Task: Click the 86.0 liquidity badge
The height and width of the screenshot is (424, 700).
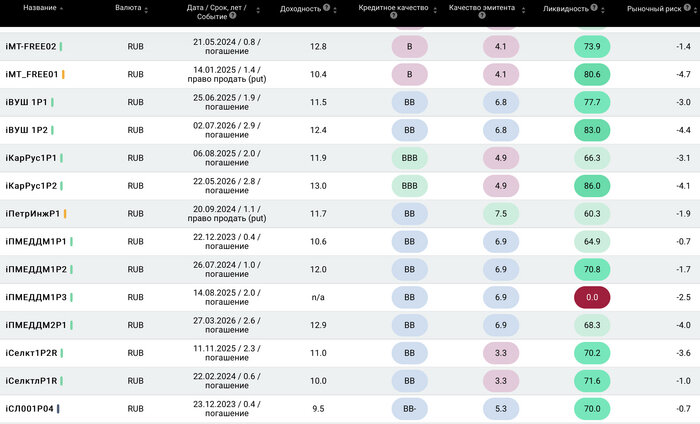Action: coord(592,186)
